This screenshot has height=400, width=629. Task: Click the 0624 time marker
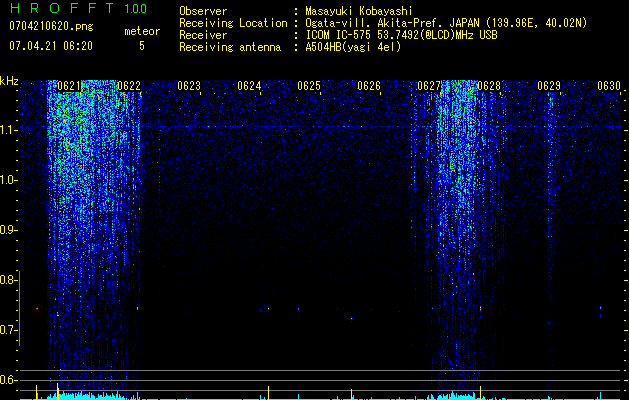pos(249,86)
